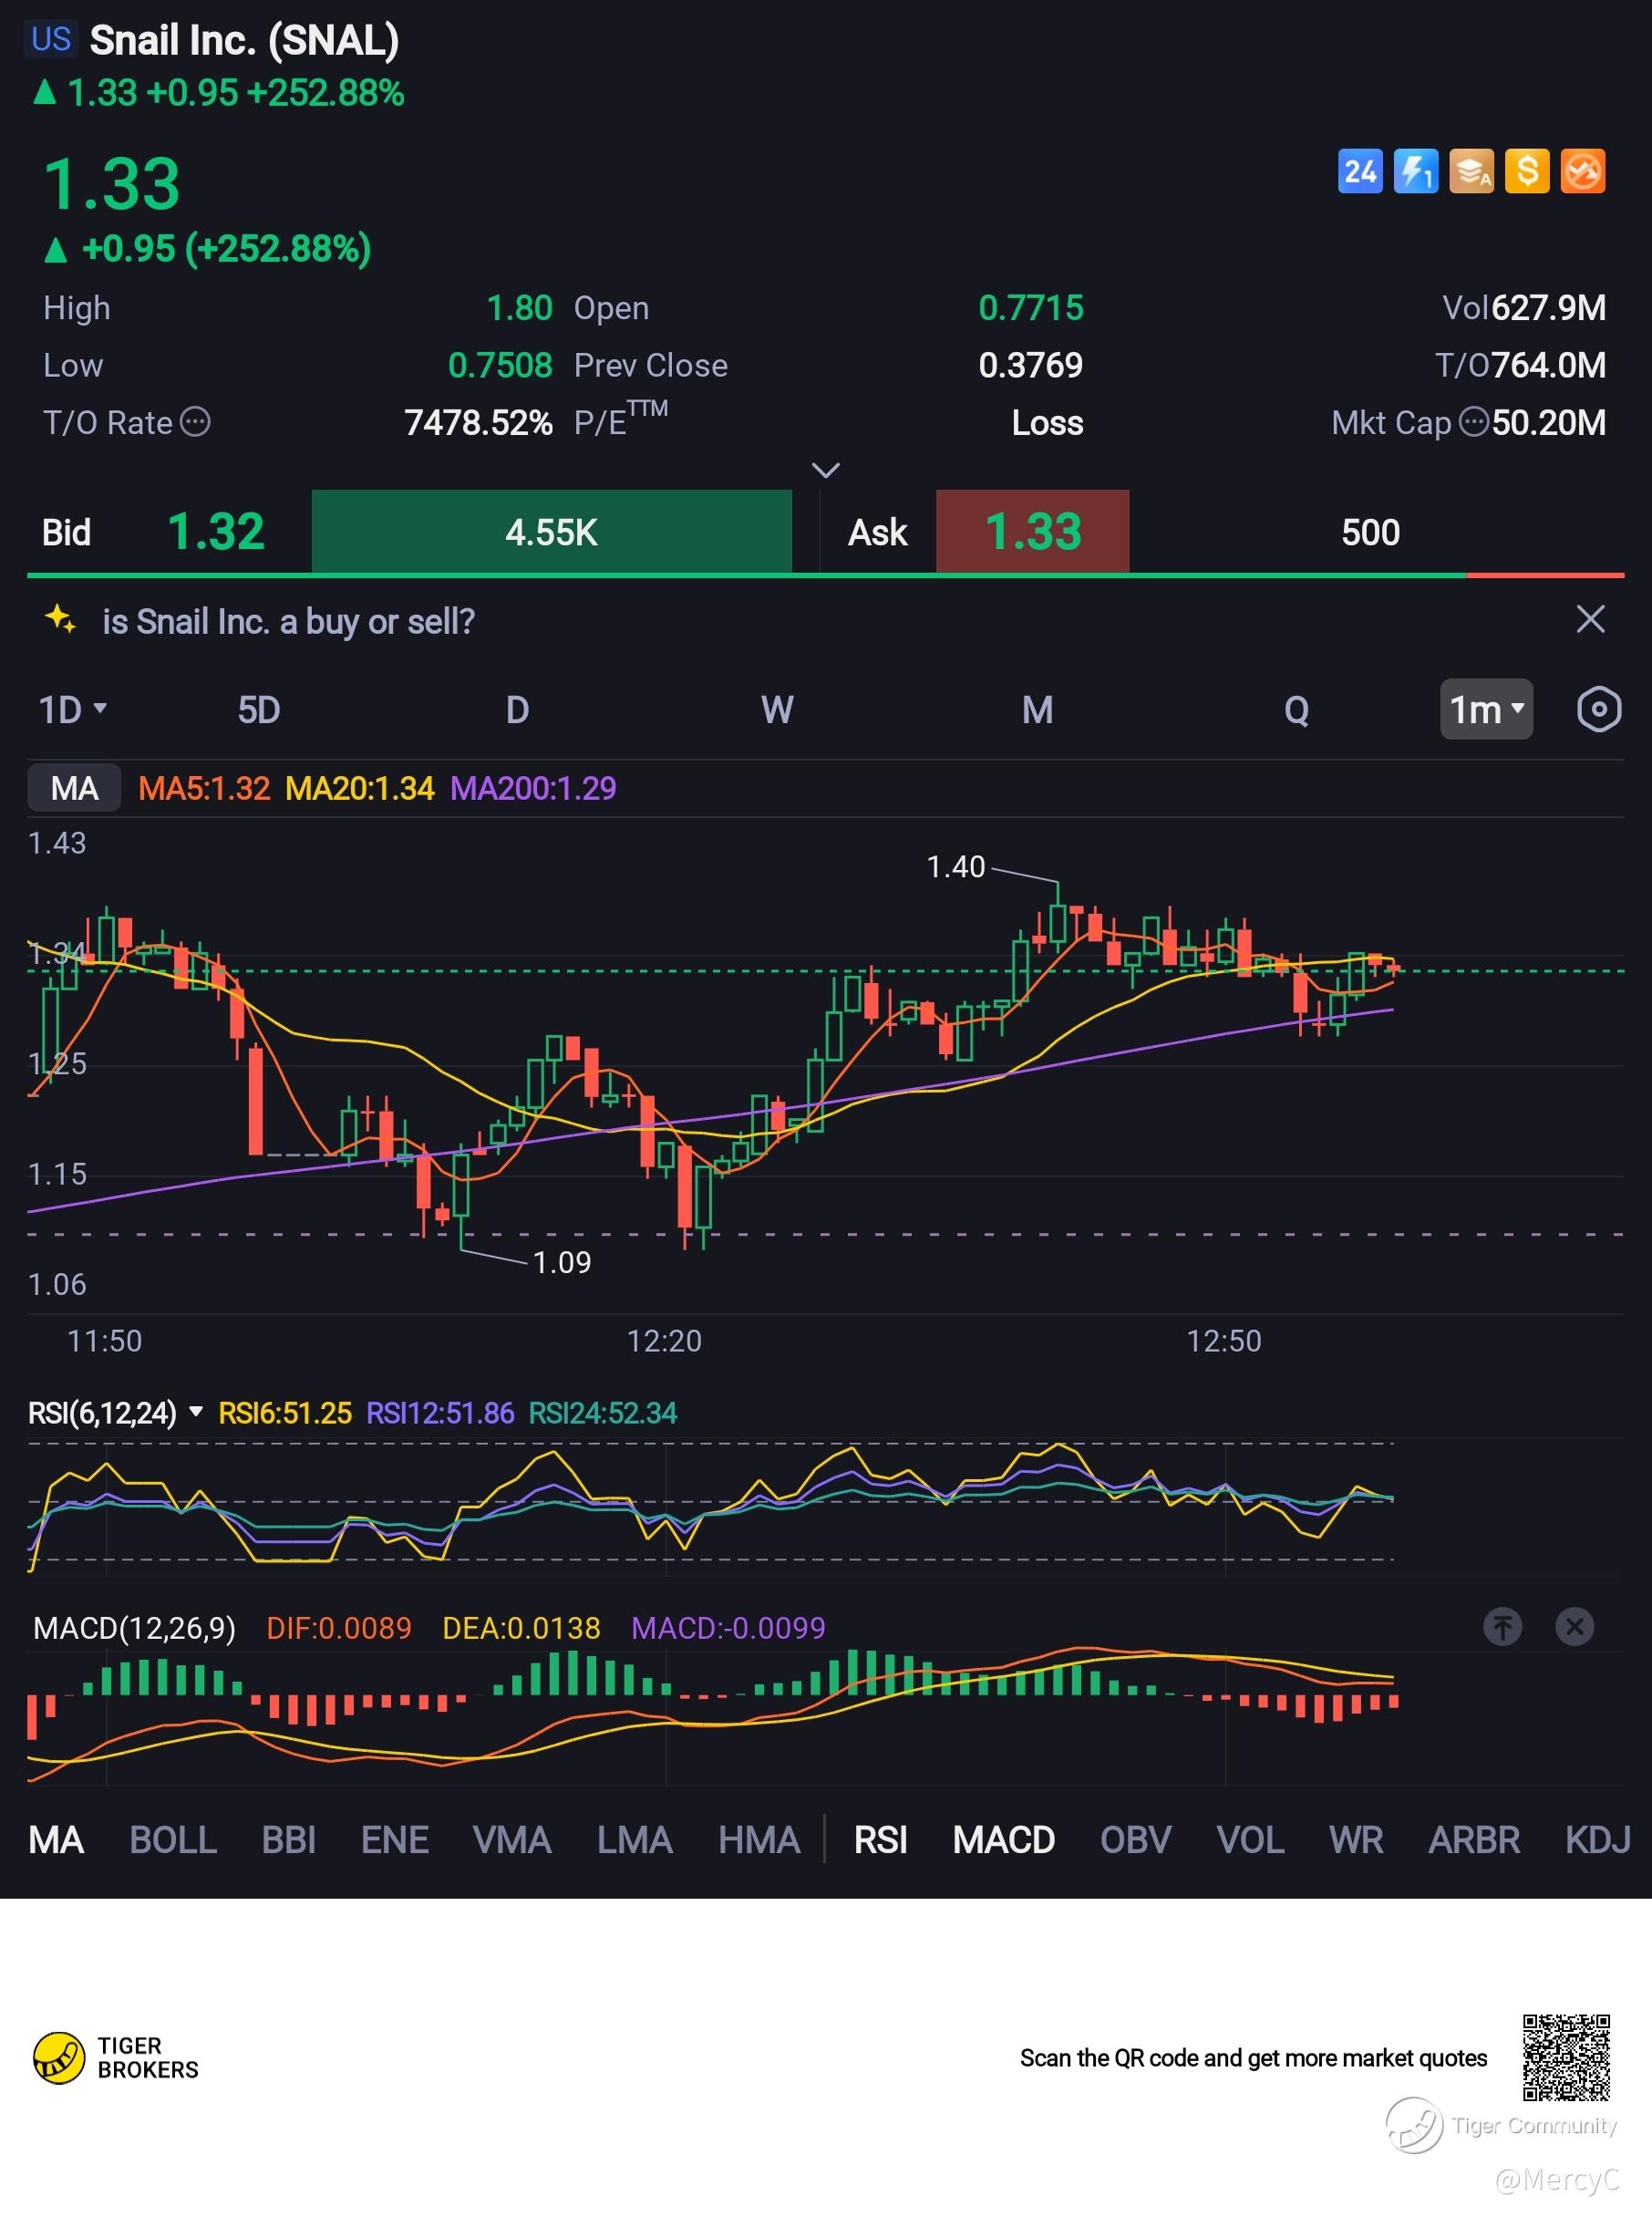Viewport: 1652px width, 2217px height.
Task: Expand the 1D timeframe dropdown
Action: point(72,710)
